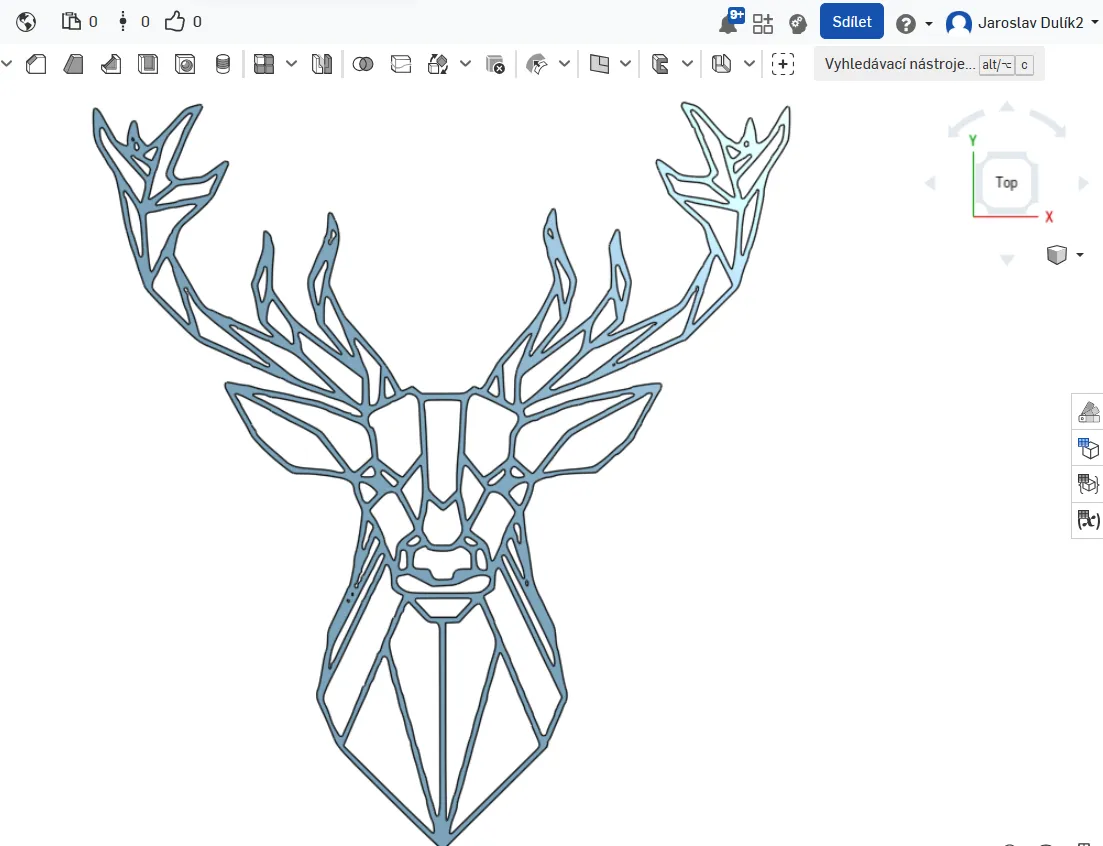Expand the linear pattern tool dropdown
This screenshot has height=846, width=1103.
[x=291, y=65]
